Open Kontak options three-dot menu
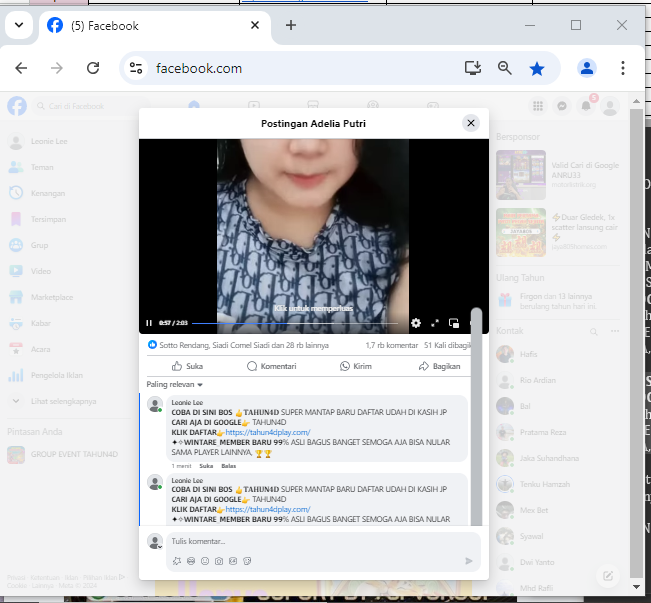The image size is (651, 603). click(615, 331)
